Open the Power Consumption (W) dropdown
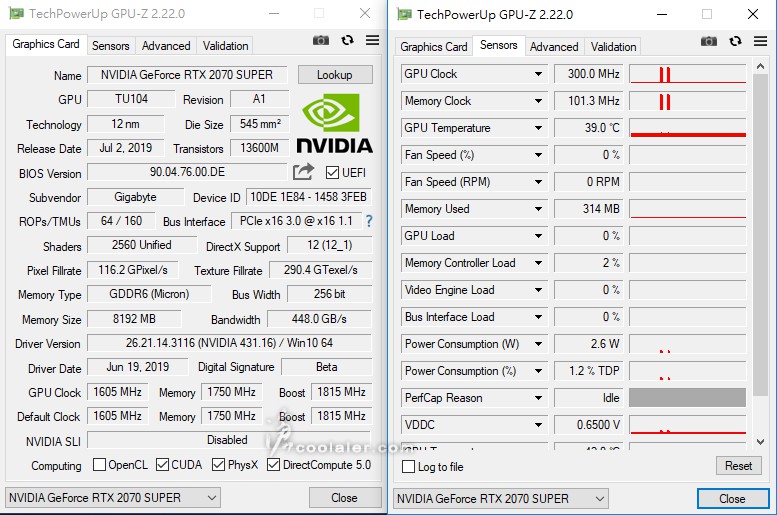Viewport: 777px width, 515px height. pyautogui.click(x=538, y=344)
